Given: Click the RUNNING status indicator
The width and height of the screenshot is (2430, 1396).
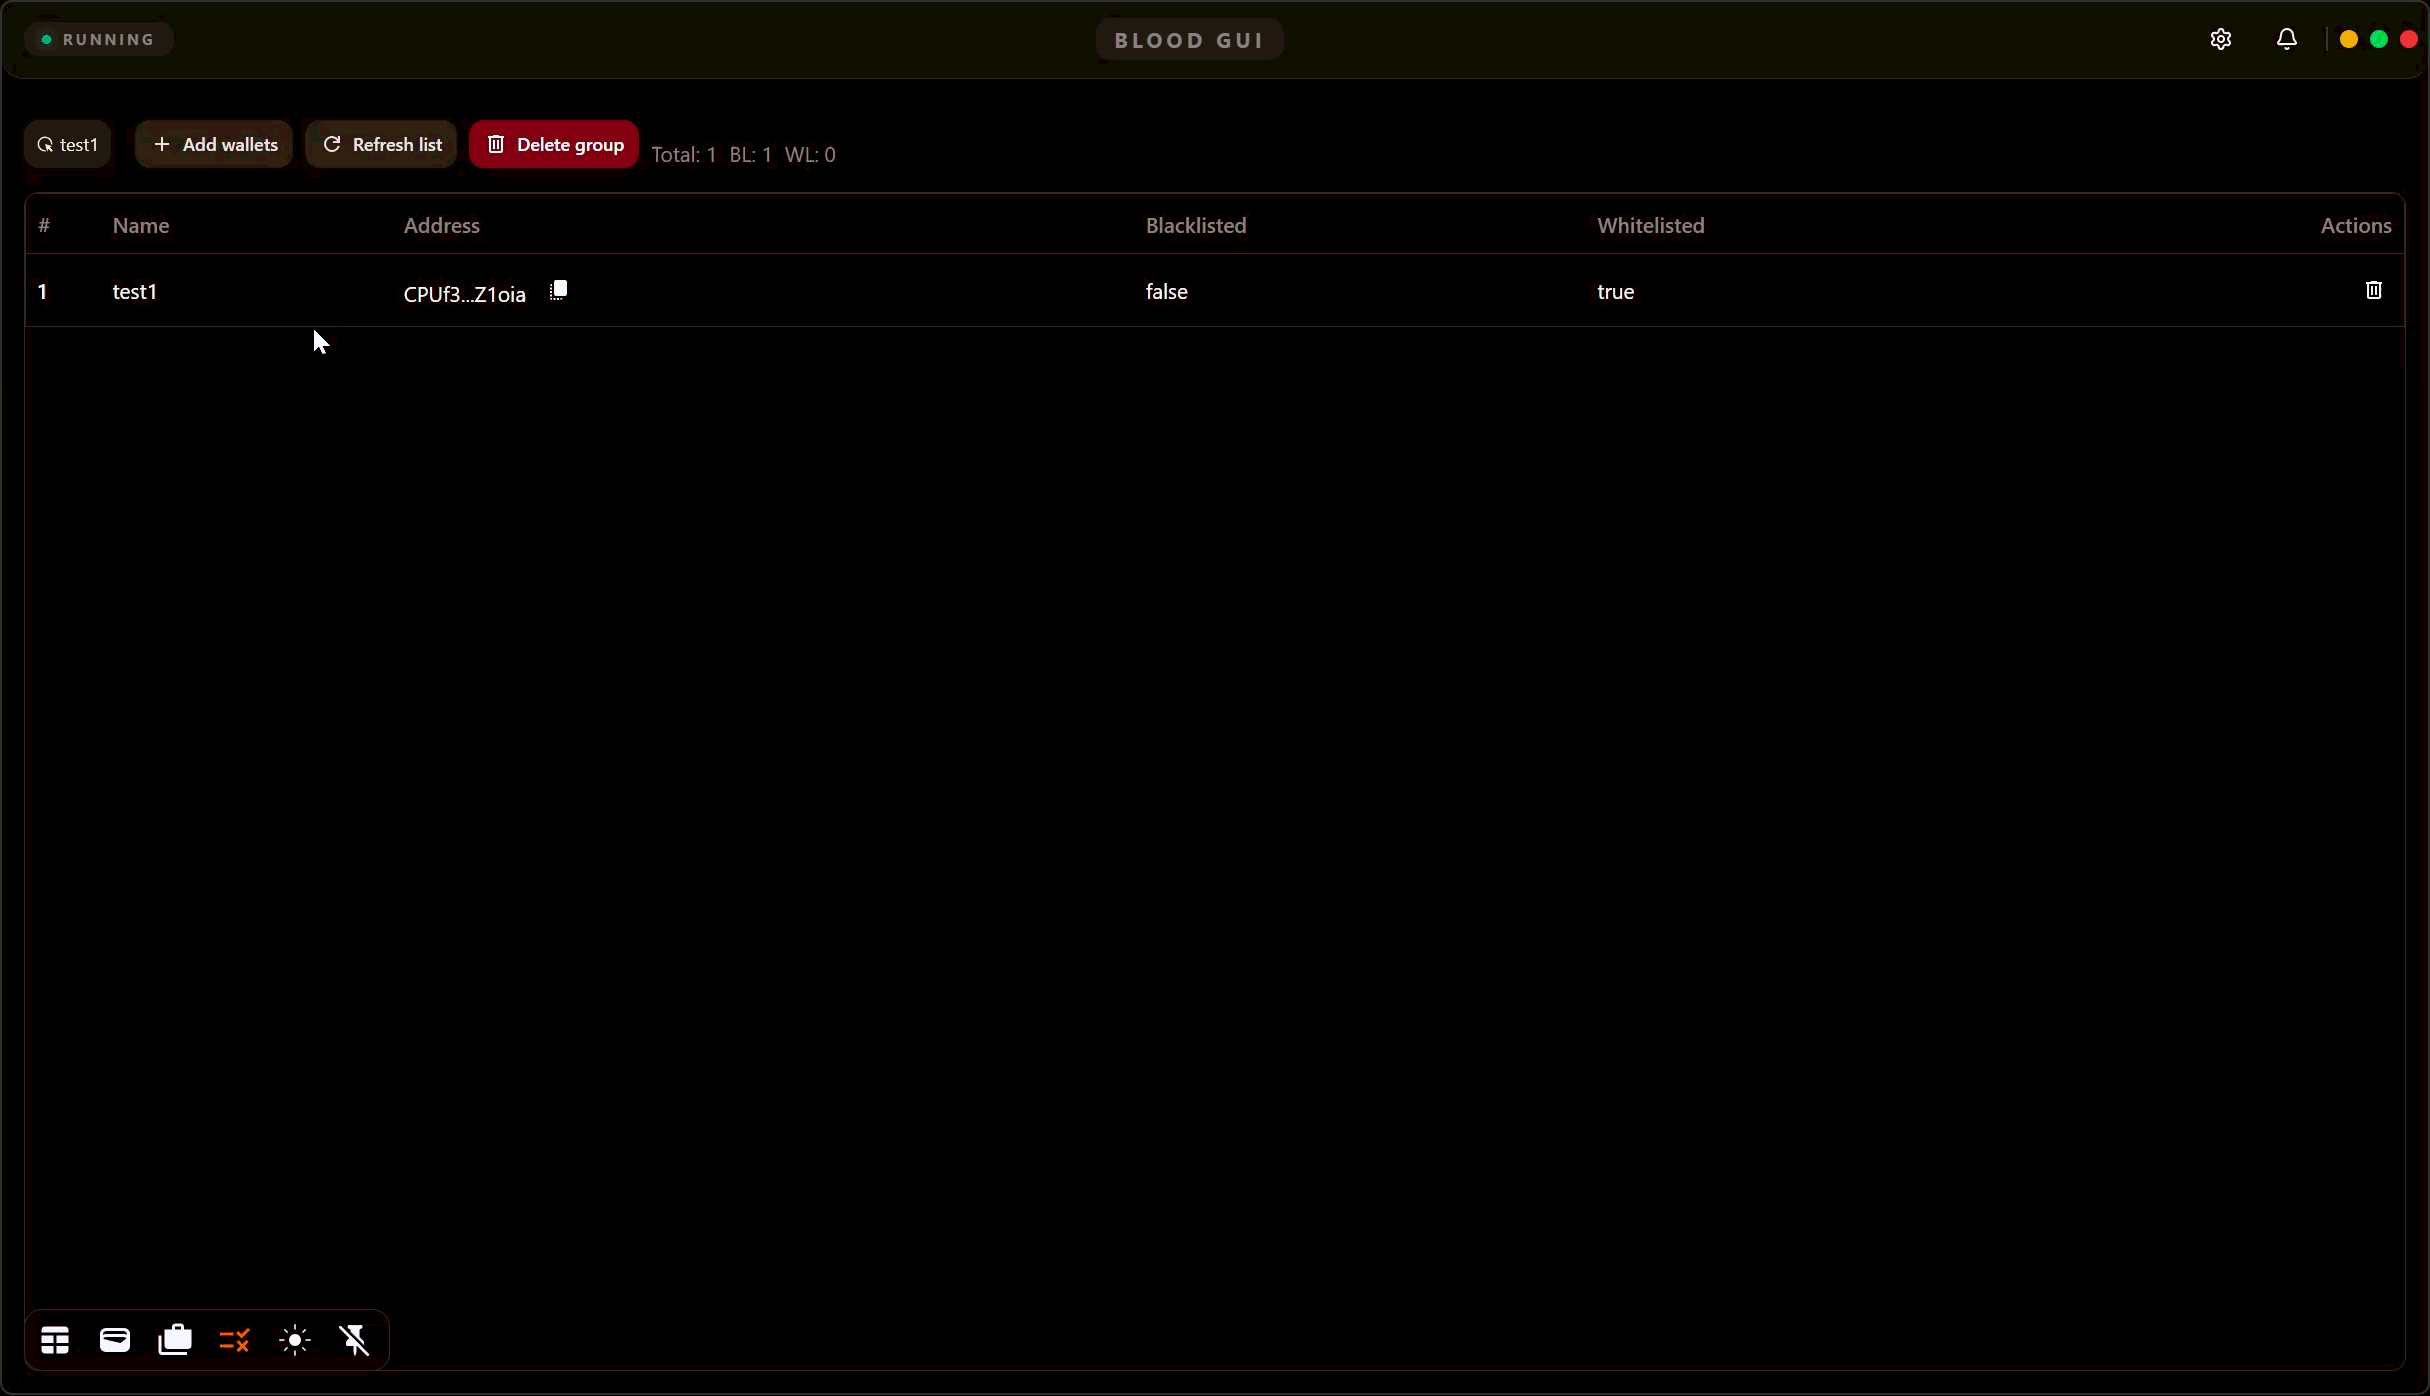Looking at the screenshot, I should tap(98, 39).
